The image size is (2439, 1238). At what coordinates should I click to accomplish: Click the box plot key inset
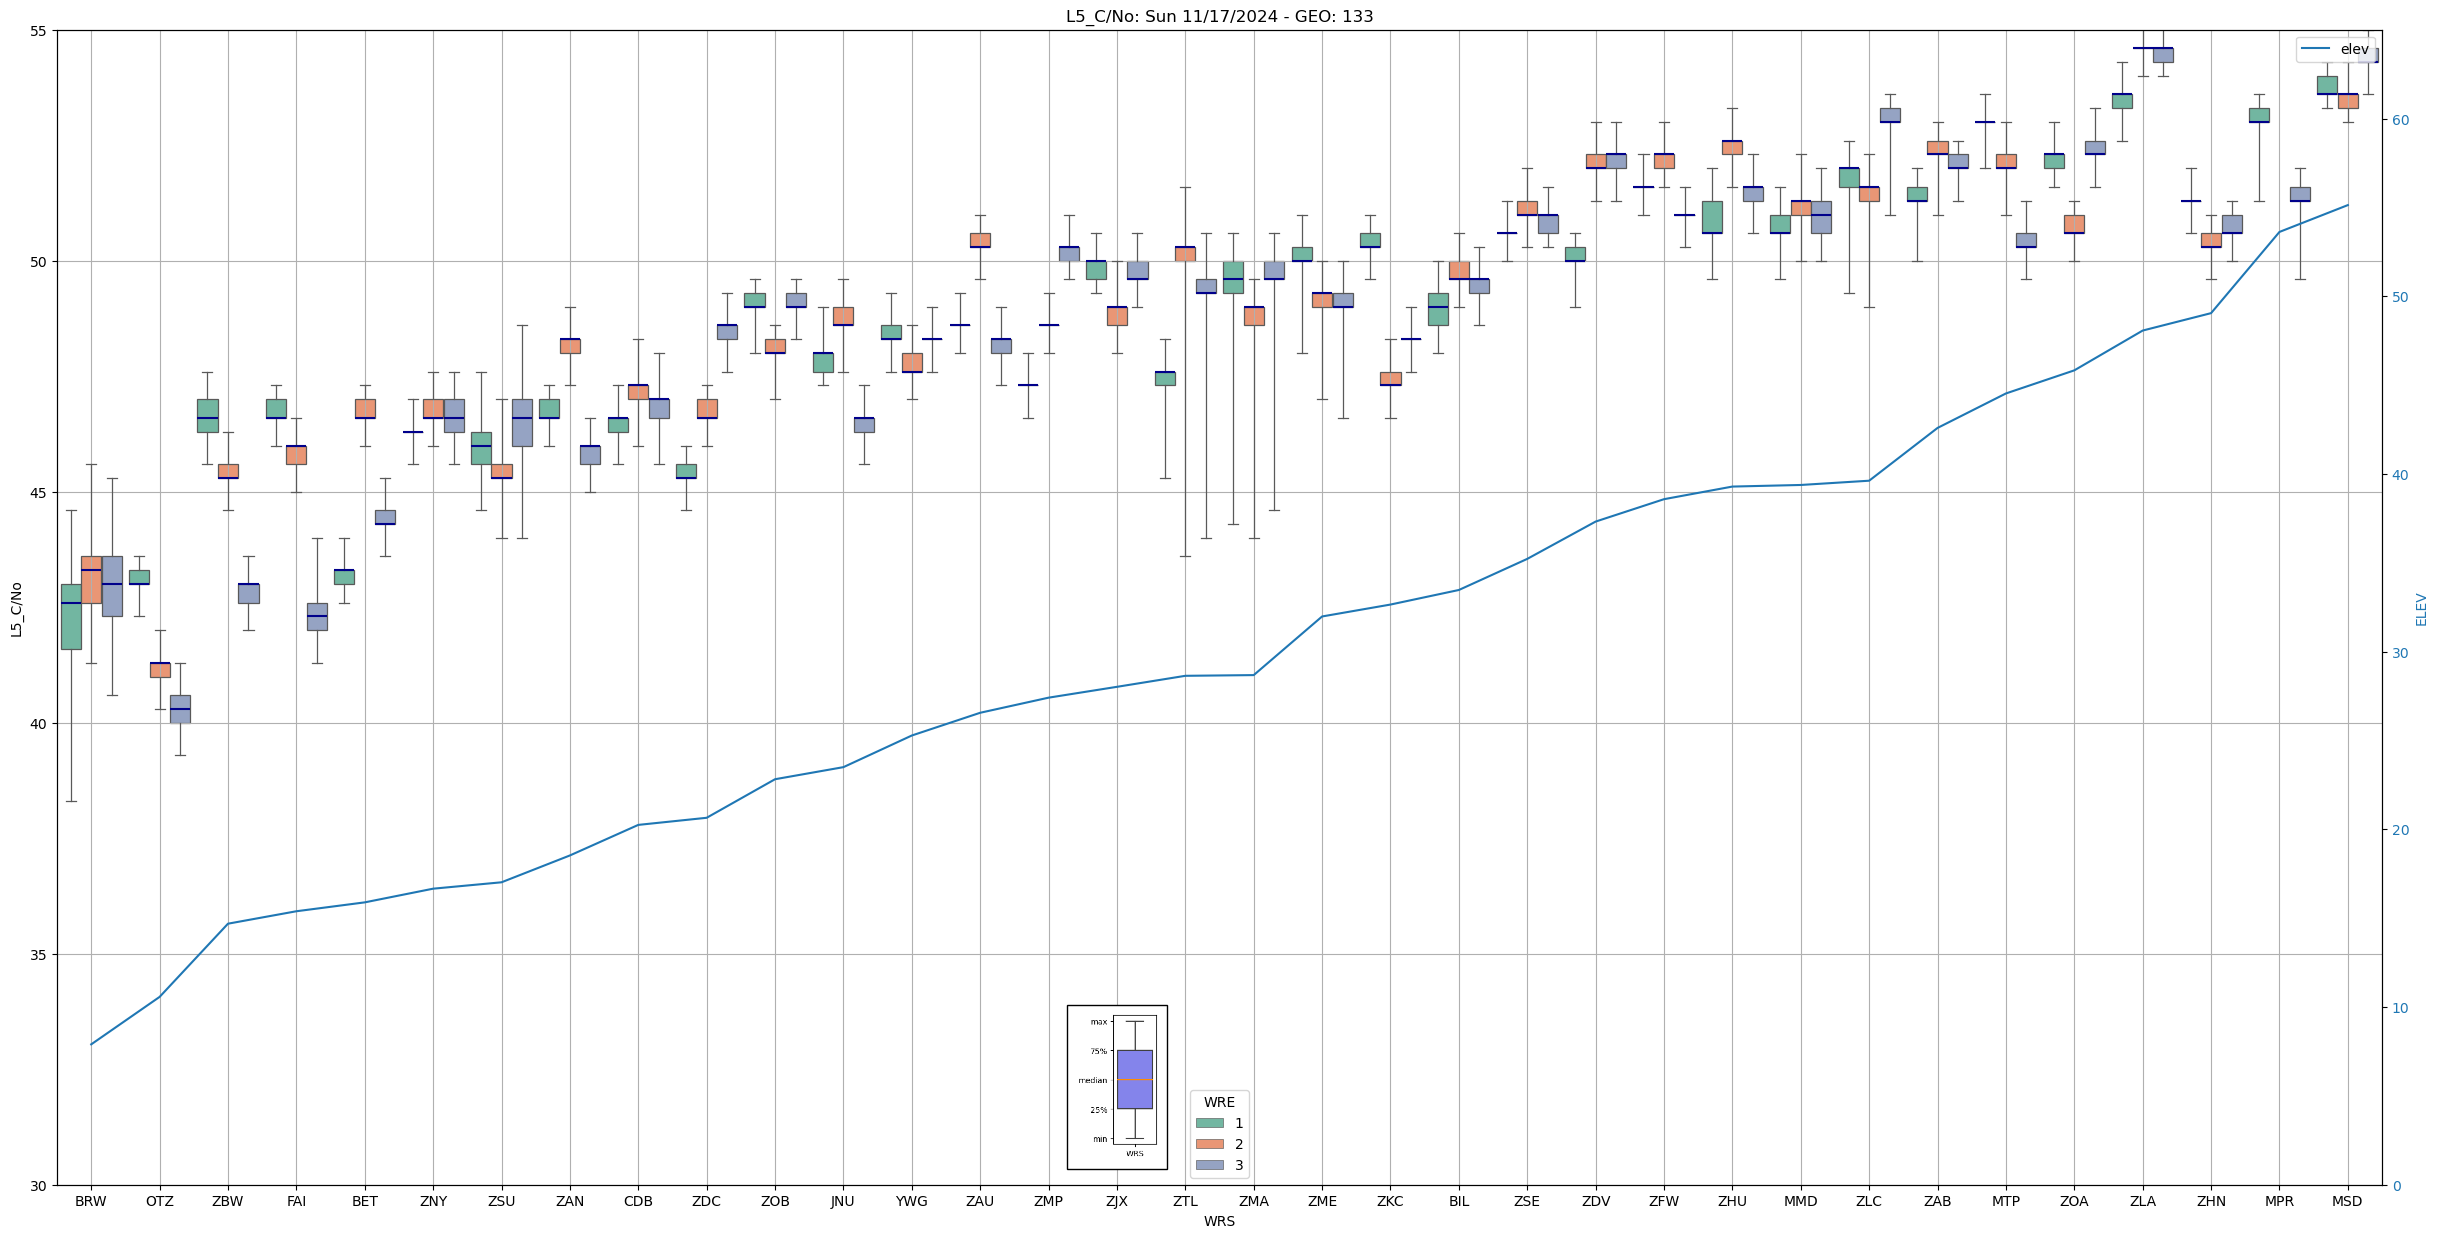(x=1117, y=1087)
